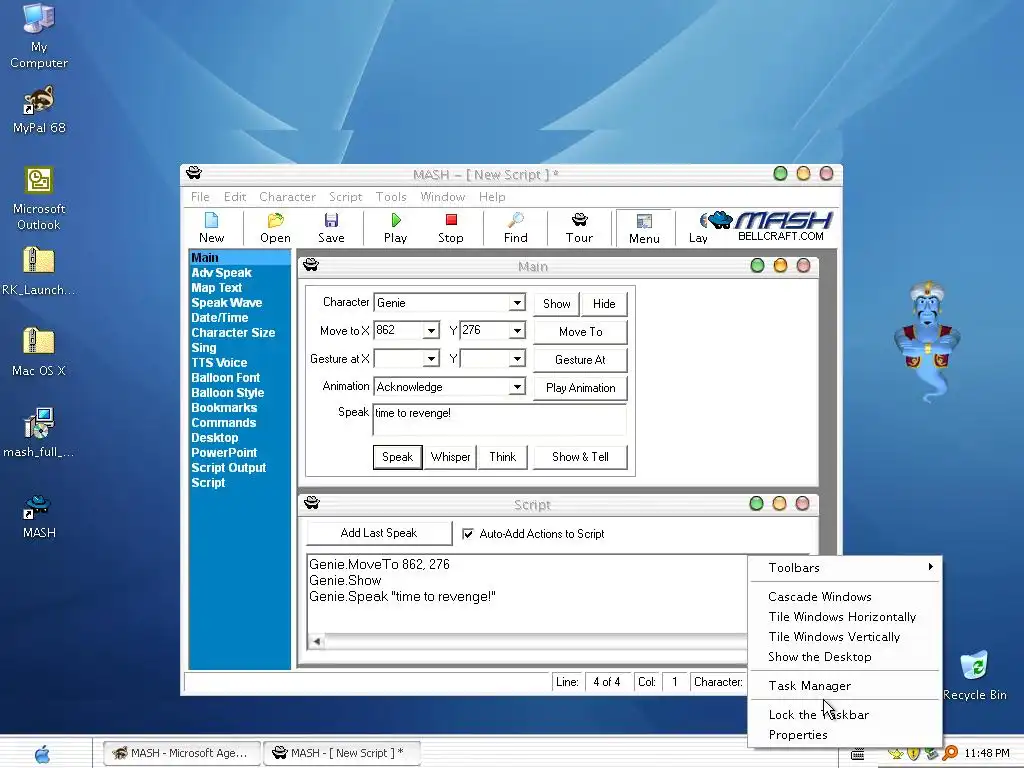Expand the Move to Y dropdown
This screenshot has width=1024, height=768.
517,330
